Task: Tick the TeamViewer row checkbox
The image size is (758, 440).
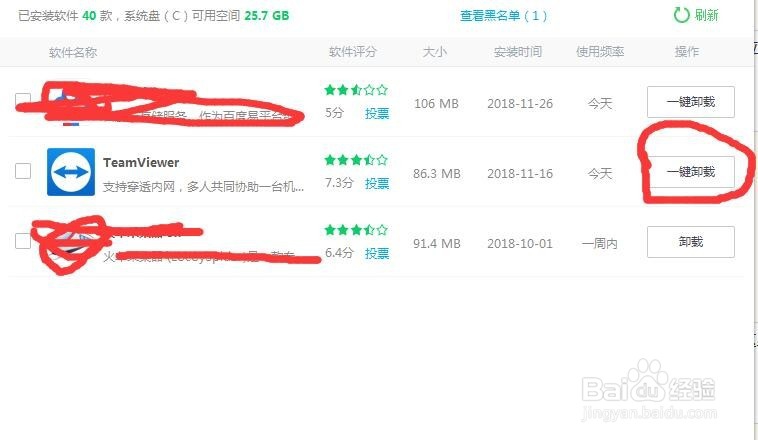Action: coord(23,171)
